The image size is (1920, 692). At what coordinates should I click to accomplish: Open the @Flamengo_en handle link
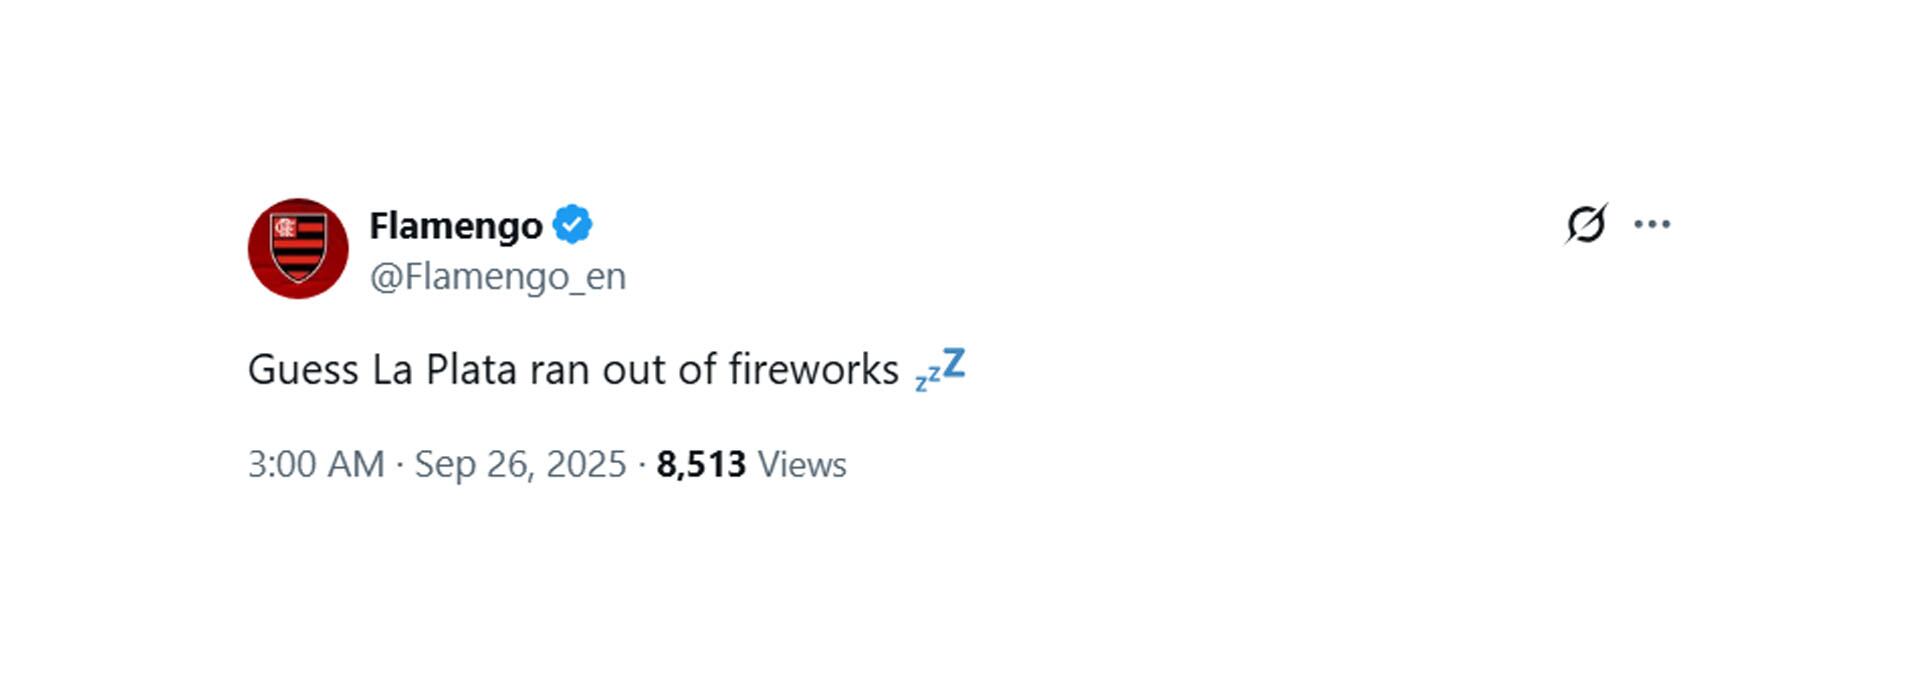(x=498, y=276)
